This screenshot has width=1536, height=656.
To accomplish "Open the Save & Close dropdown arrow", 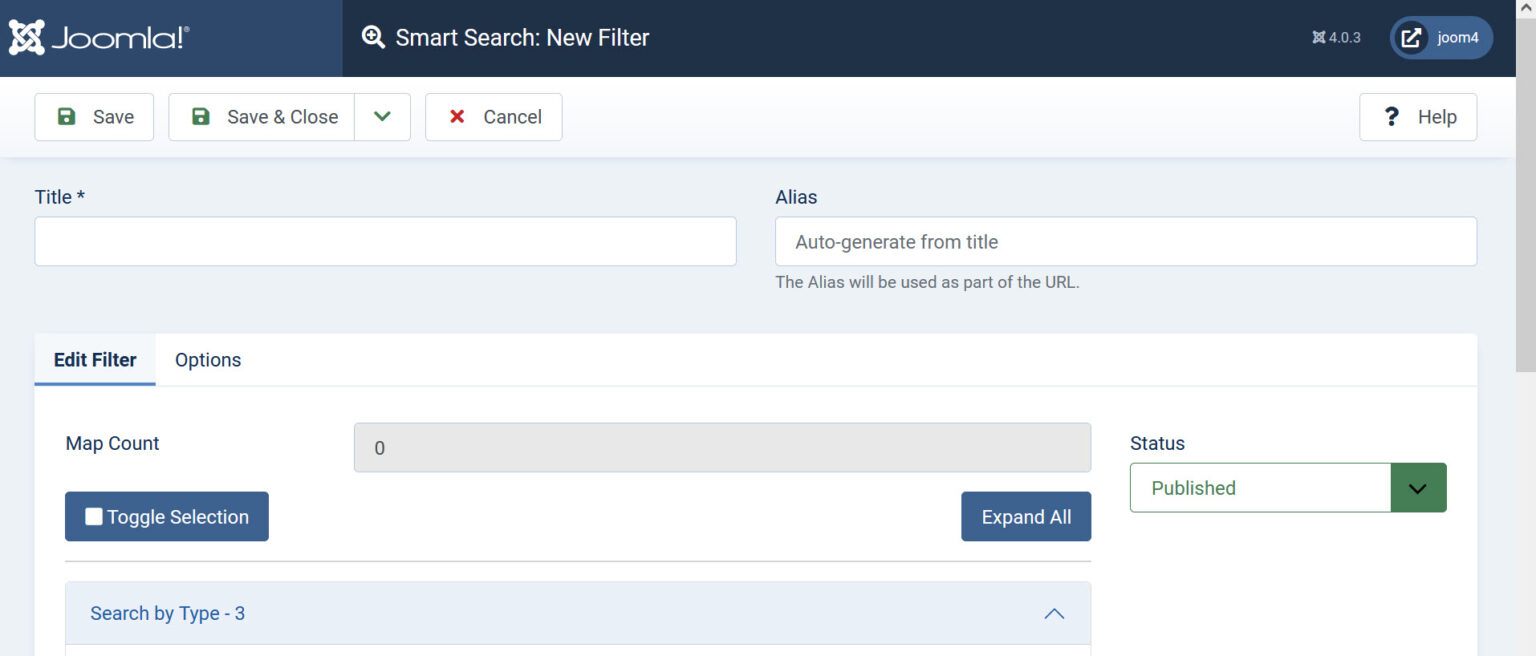I will (x=383, y=116).
